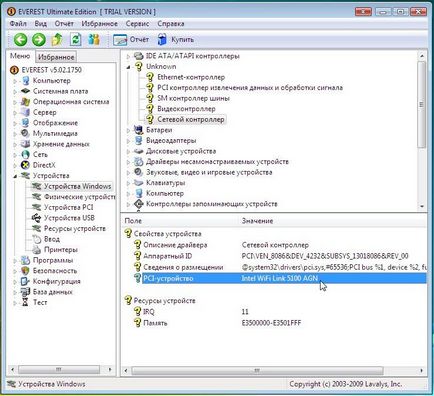Click the Устройства USB icon
The image size is (434, 396).
click(x=36, y=218)
